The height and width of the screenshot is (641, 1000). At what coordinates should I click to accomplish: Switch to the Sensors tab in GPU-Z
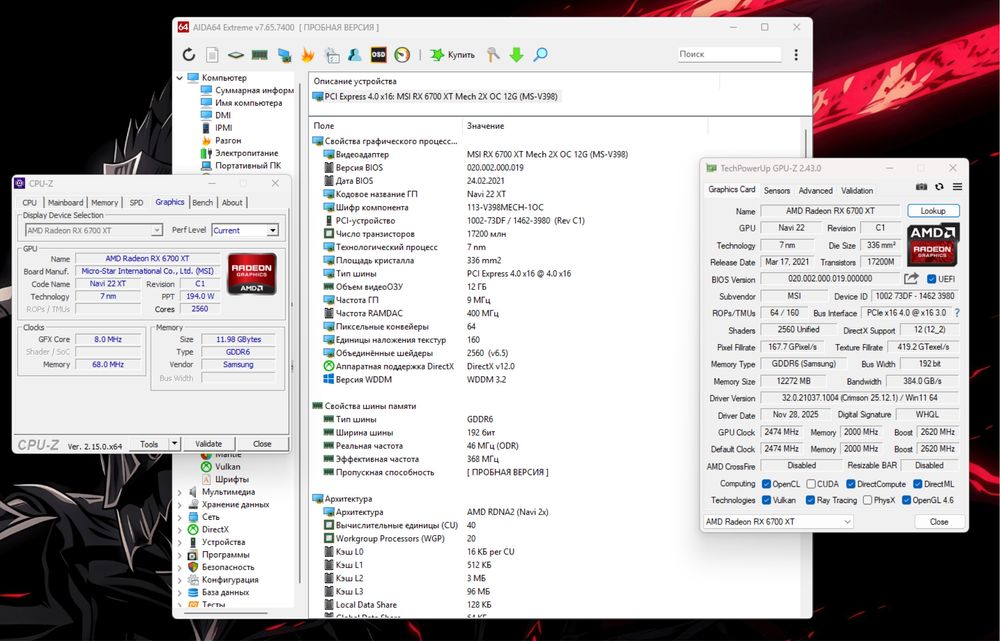[777, 190]
